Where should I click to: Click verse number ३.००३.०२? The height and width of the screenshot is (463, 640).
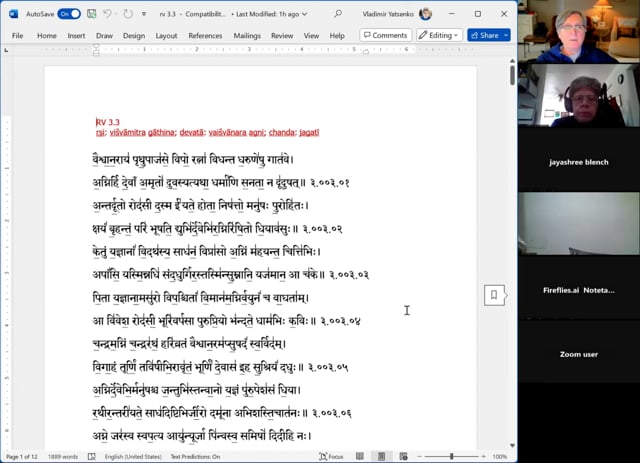coord(322,229)
